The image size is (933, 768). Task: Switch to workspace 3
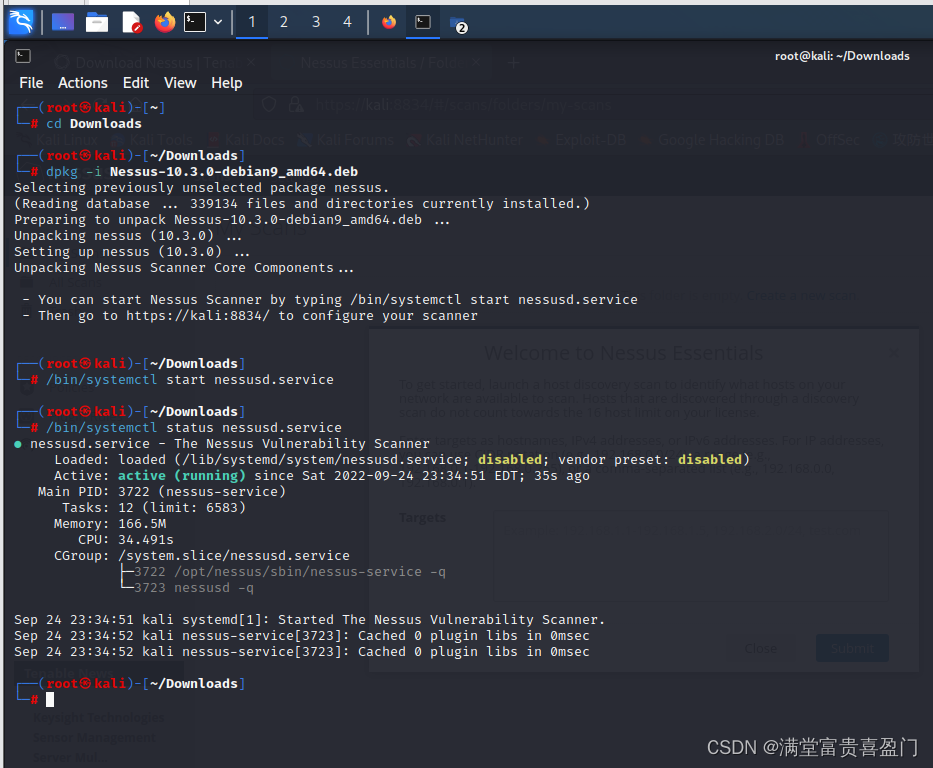(316, 23)
